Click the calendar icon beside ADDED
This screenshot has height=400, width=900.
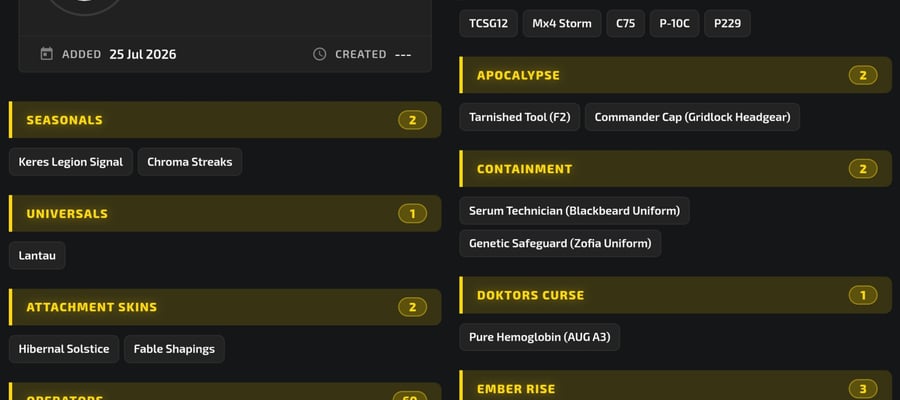point(46,54)
